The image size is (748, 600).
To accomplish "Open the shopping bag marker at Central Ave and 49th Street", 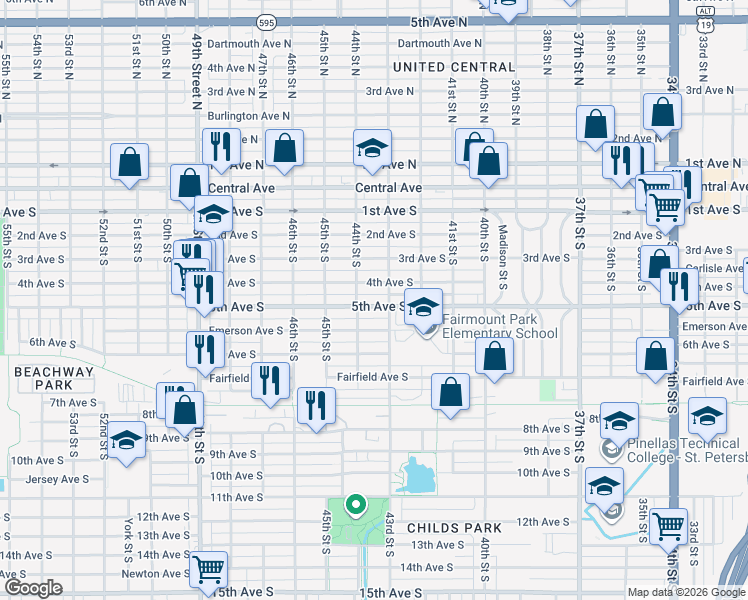I will click(189, 184).
